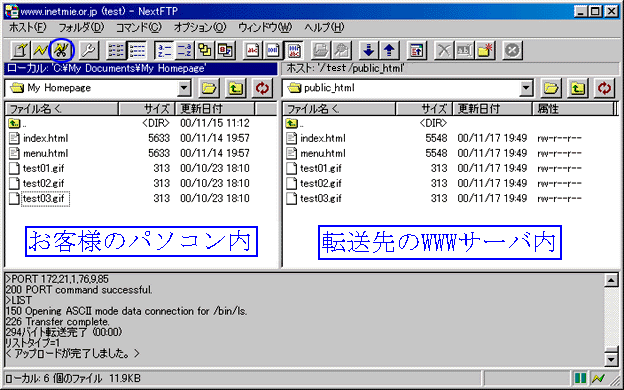Viewport: 624px width, 390px height.
Task: Select host menu.html file
Action: tap(316, 154)
